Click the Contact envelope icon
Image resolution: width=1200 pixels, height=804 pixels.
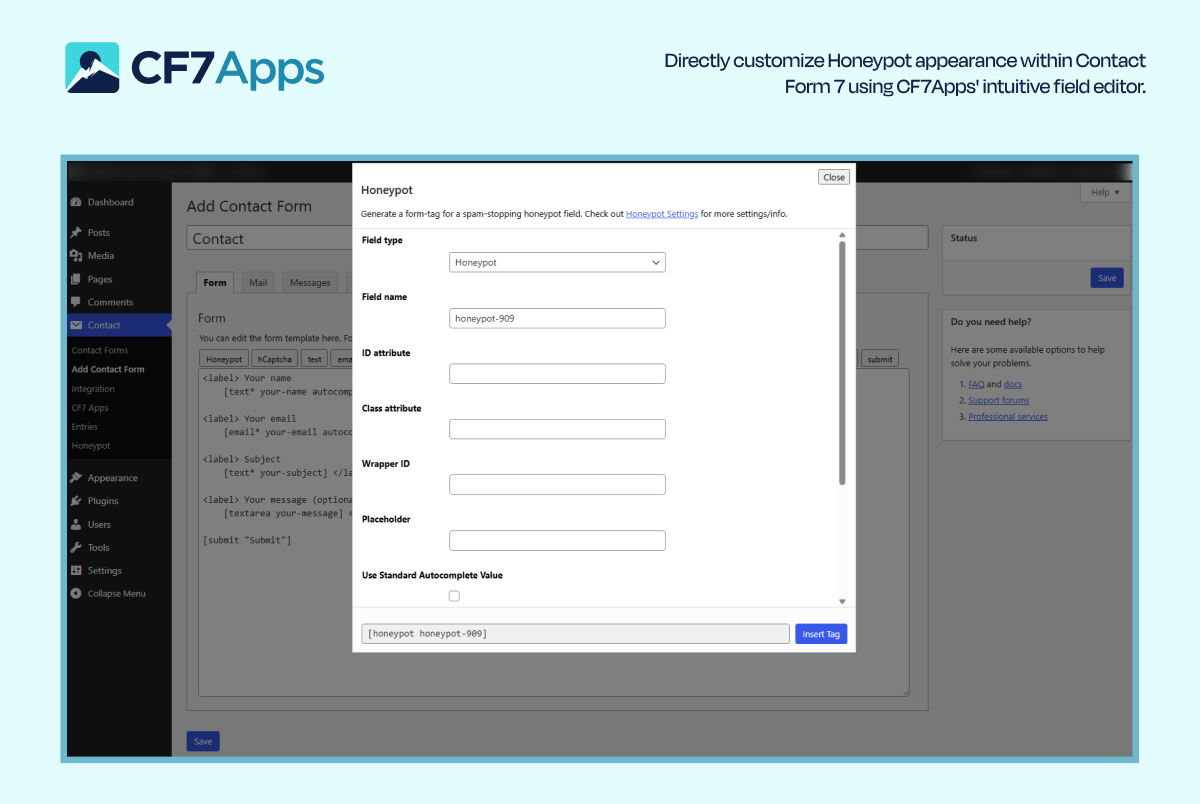coord(76,325)
